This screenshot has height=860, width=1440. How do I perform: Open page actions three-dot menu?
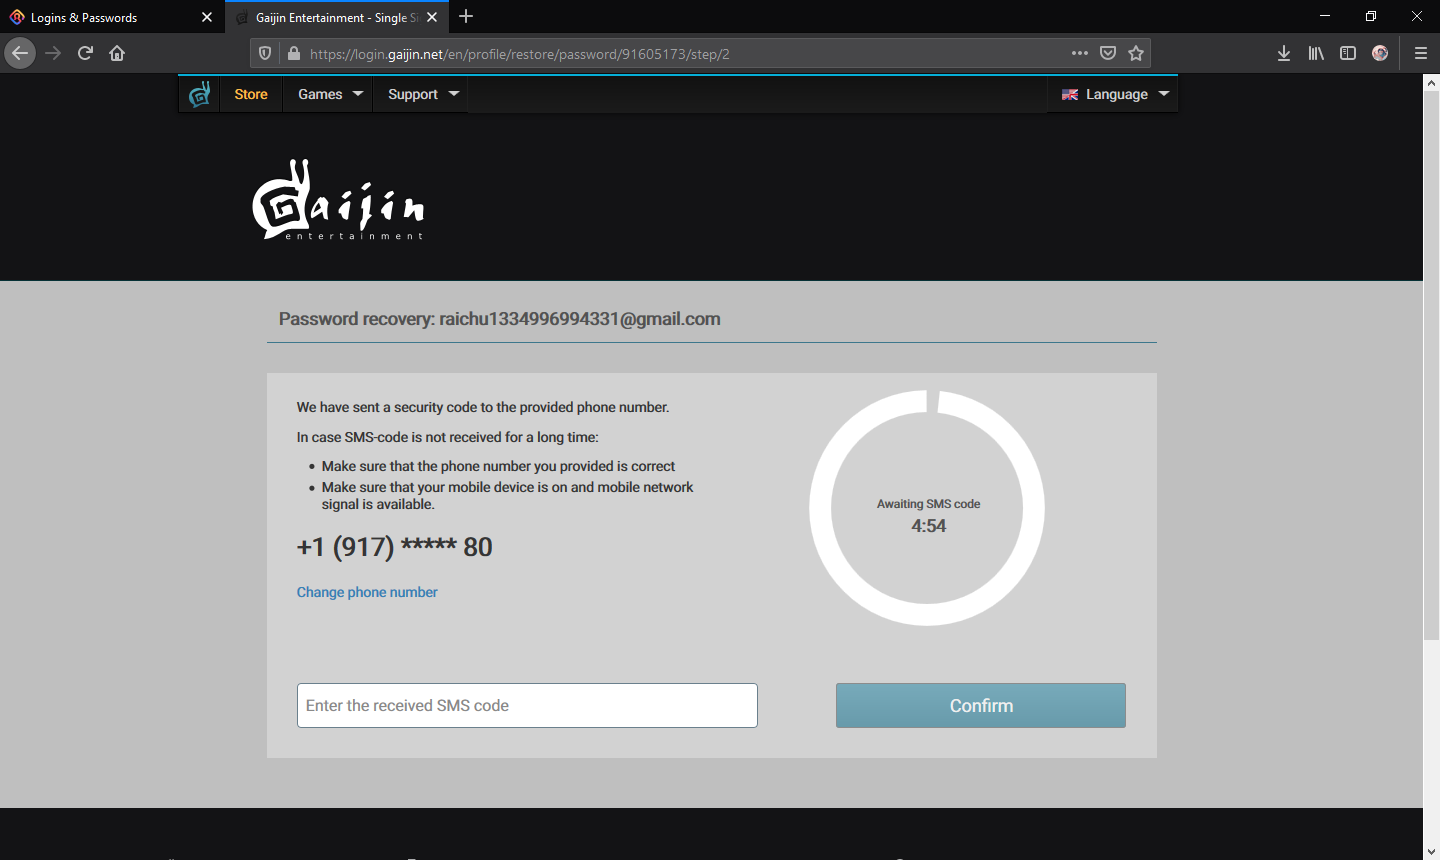click(1080, 53)
